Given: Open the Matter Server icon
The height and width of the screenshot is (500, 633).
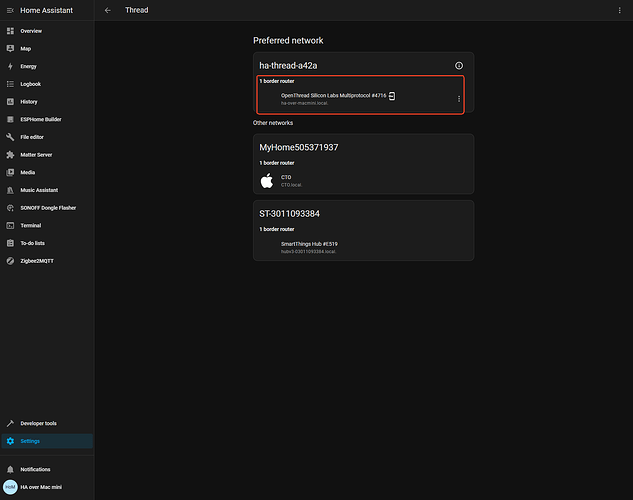Looking at the screenshot, I should point(10,155).
